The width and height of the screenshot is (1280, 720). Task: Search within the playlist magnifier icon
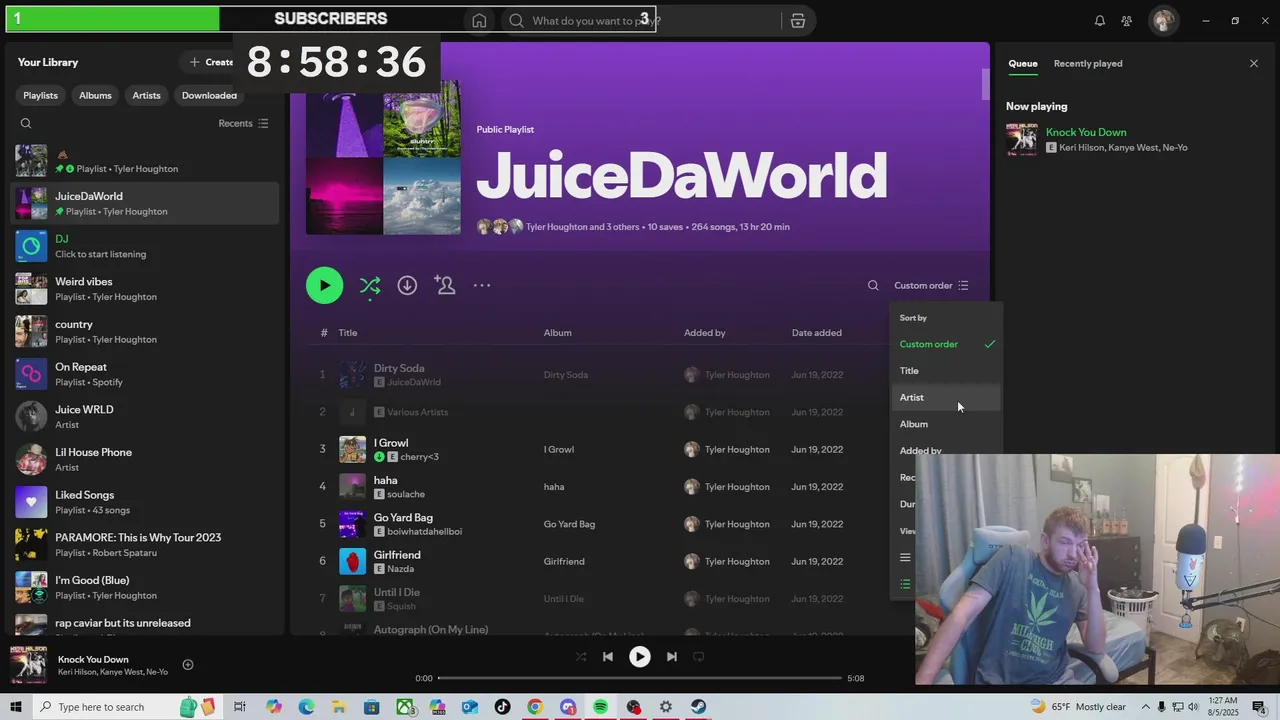click(x=873, y=286)
